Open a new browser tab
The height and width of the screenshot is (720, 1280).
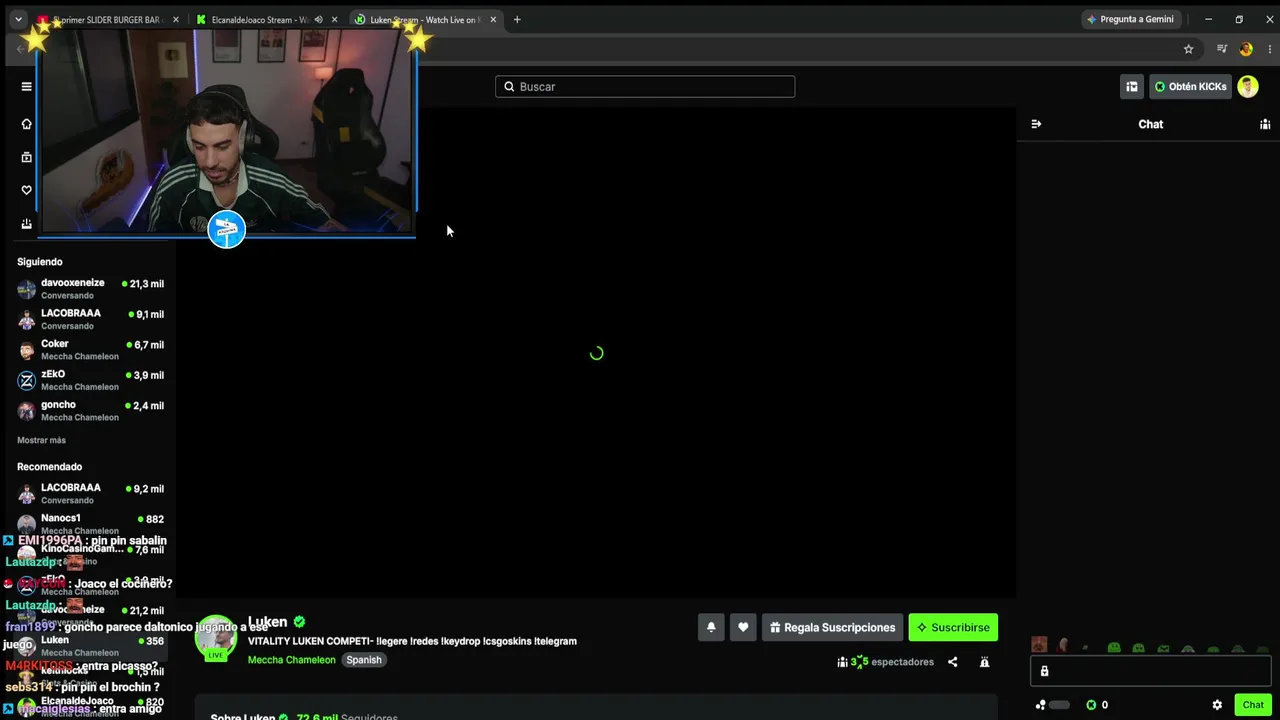tap(517, 20)
